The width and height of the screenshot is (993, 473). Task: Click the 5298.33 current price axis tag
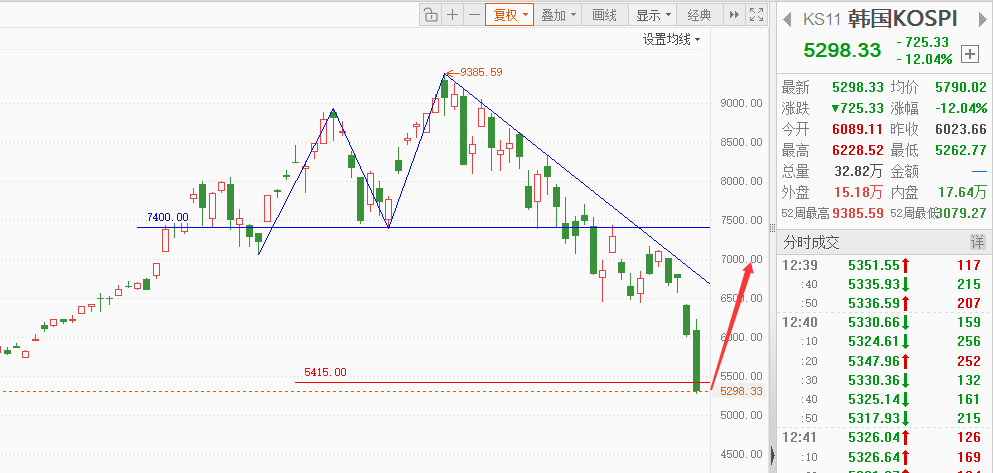click(x=740, y=392)
